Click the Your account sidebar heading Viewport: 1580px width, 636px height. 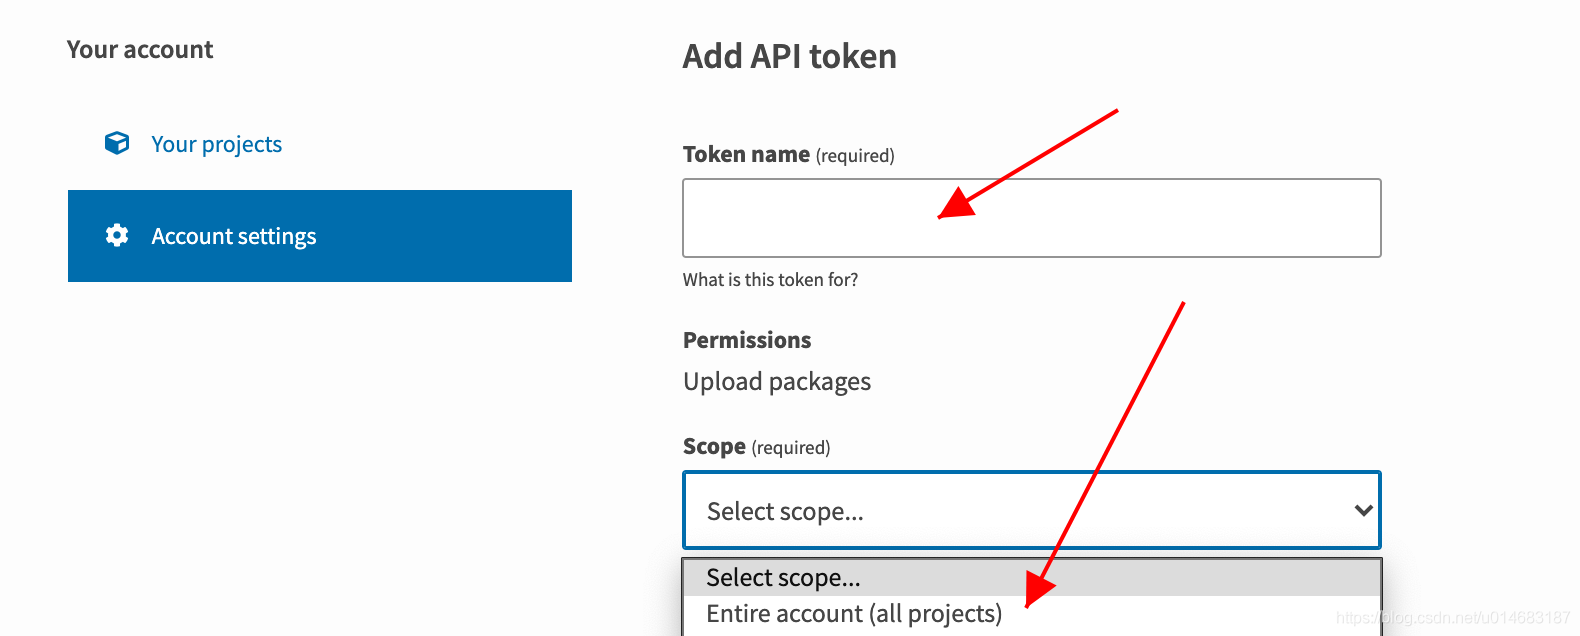point(140,50)
